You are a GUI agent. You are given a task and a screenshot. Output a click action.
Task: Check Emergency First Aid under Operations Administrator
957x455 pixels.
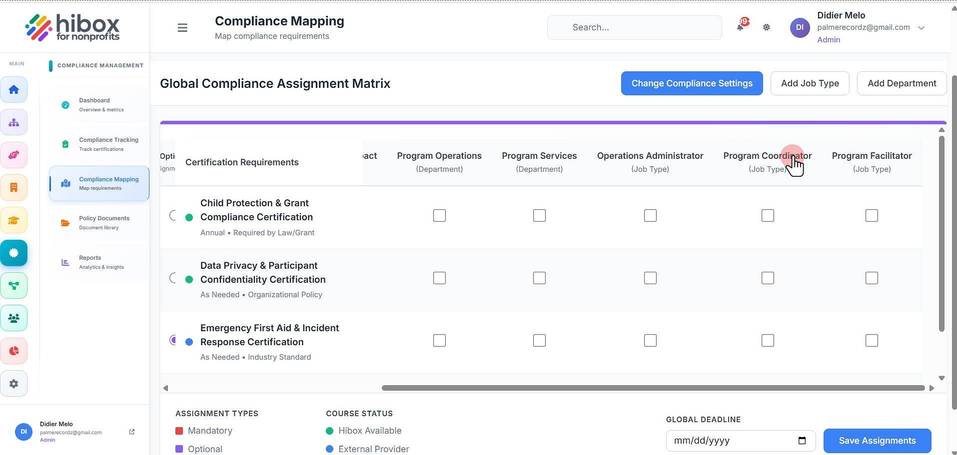(x=651, y=340)
